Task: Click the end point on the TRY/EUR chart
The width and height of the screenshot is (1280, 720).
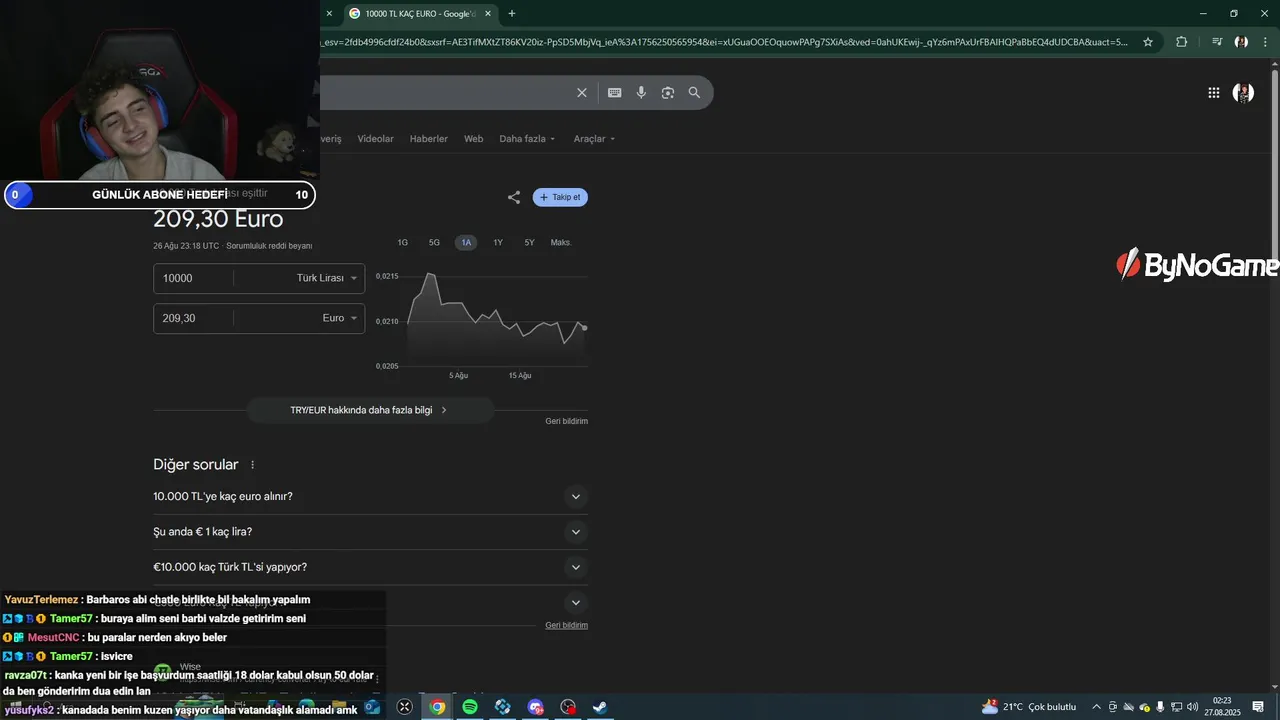Action: pyautogui.click(x=584, y=328)
